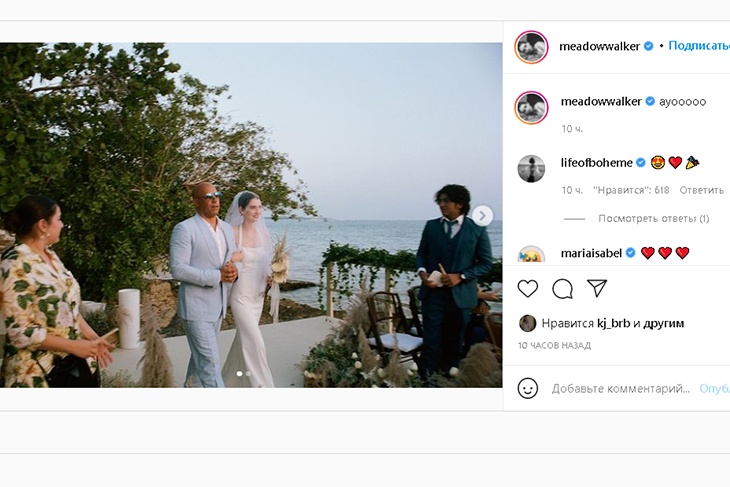Click the small kj_brb liker avatar
The height and width of the screenshot is (487, 730).
click(x=527, y=323)
